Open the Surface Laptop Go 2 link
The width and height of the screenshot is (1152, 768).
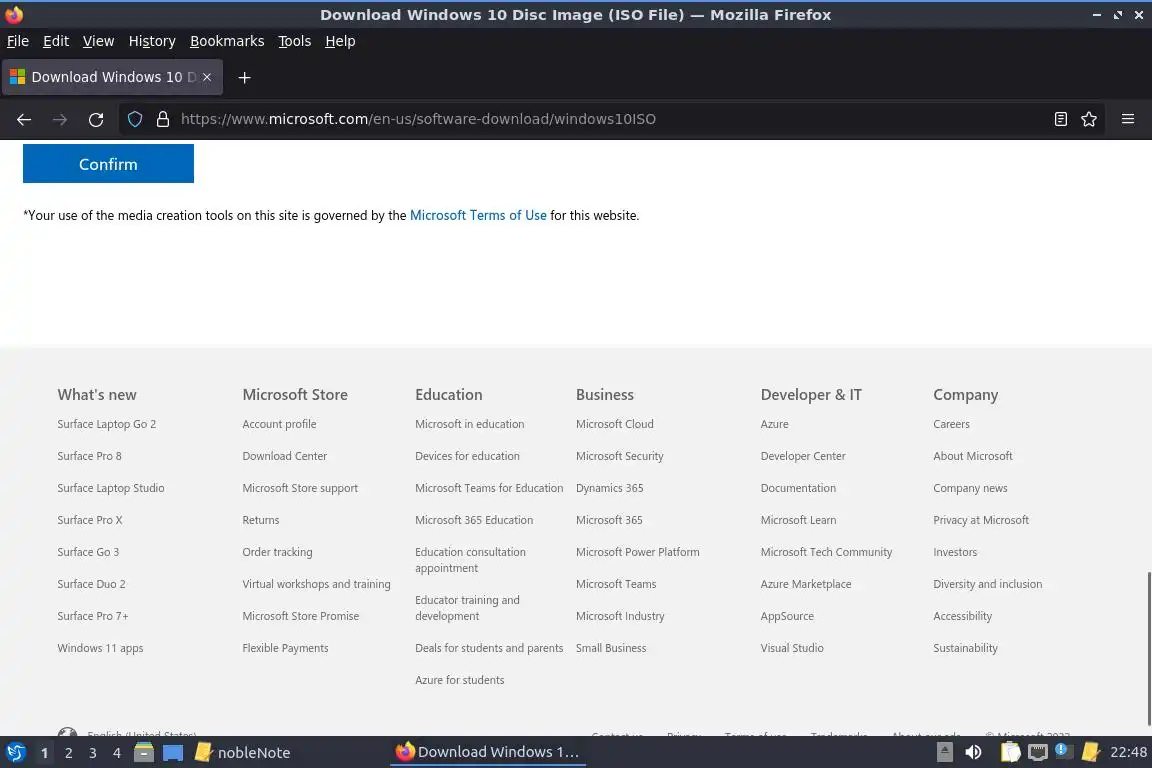[107, 424]
